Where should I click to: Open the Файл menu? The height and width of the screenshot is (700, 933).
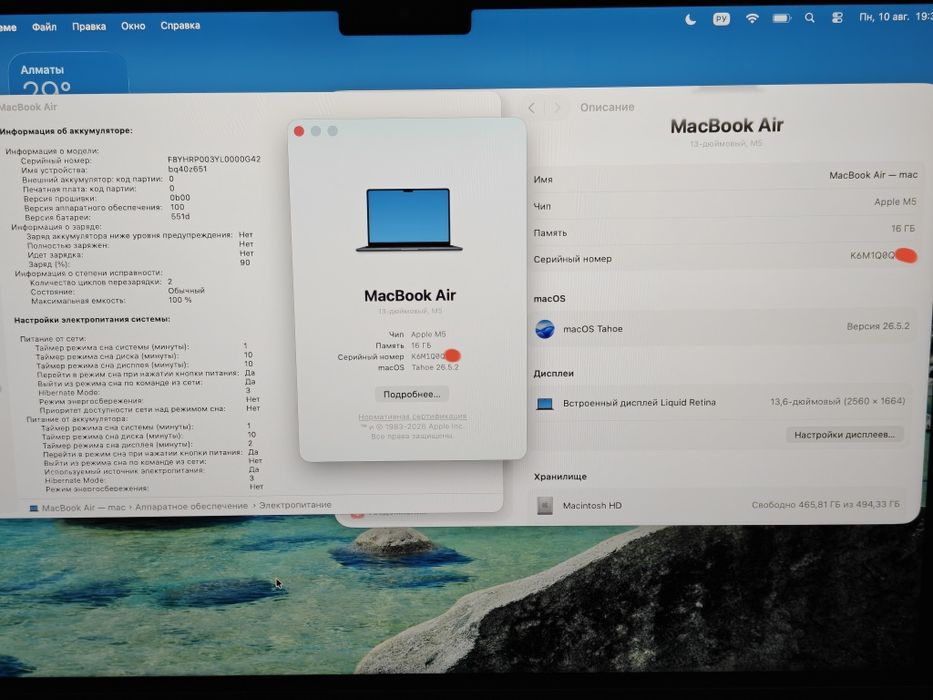tap(44, 27)
